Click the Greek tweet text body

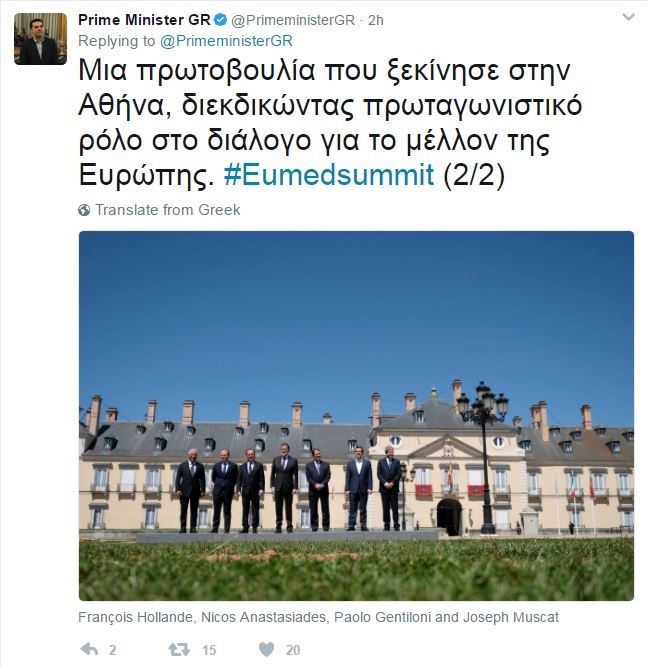[330, 123]
